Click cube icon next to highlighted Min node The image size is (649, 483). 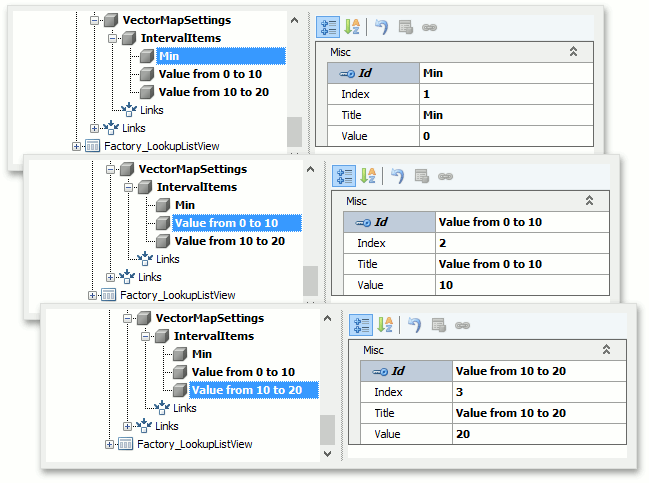point(147,57)
